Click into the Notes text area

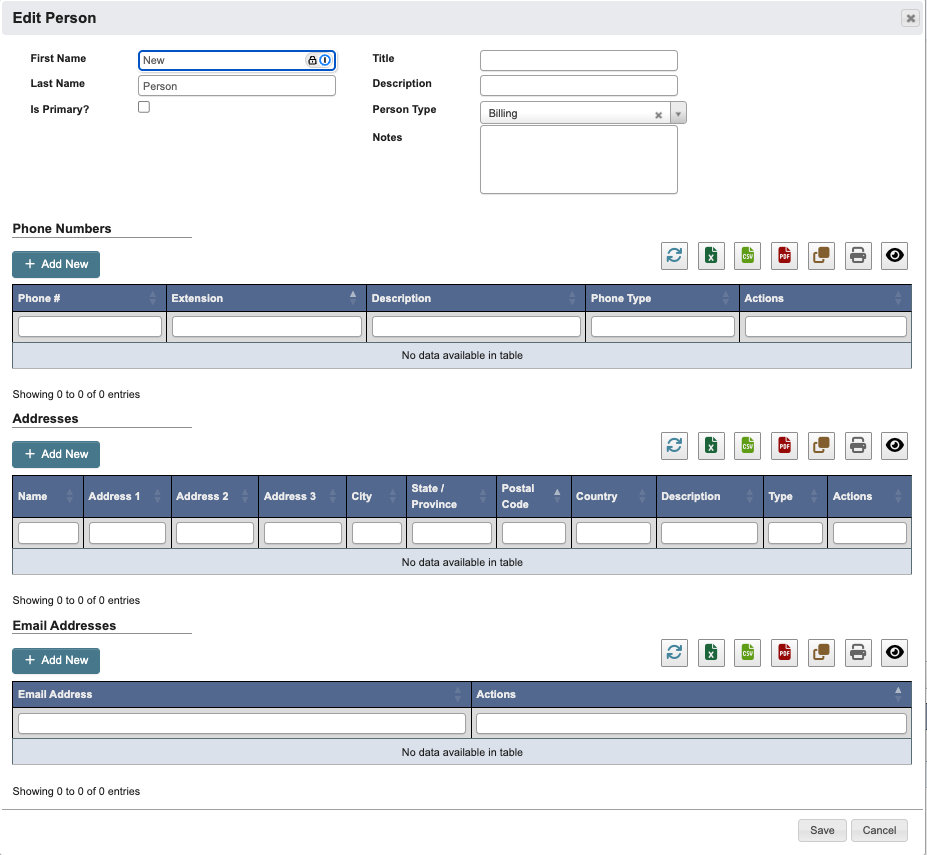click(578, 160)
